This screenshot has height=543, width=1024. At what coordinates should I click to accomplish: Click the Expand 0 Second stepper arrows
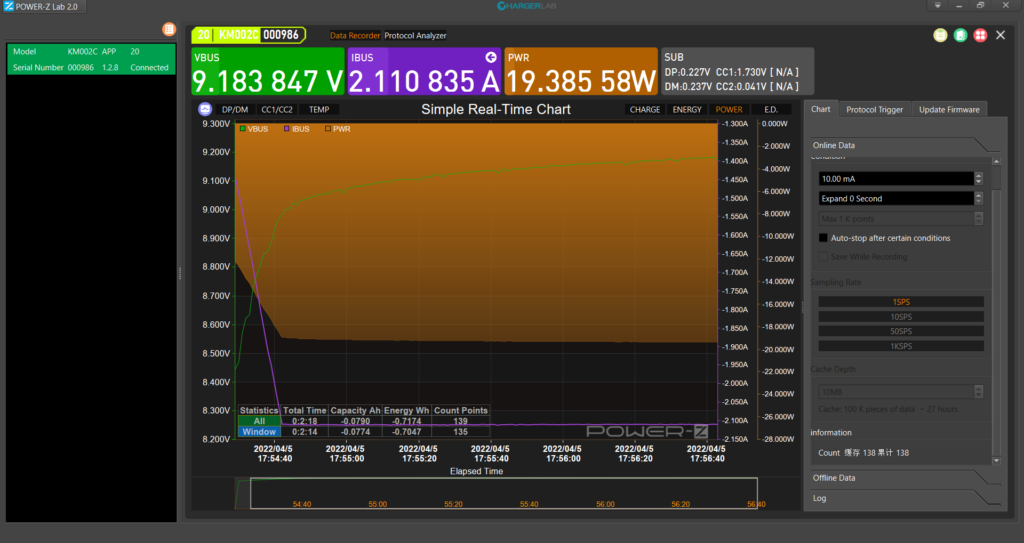coord(978,198)
